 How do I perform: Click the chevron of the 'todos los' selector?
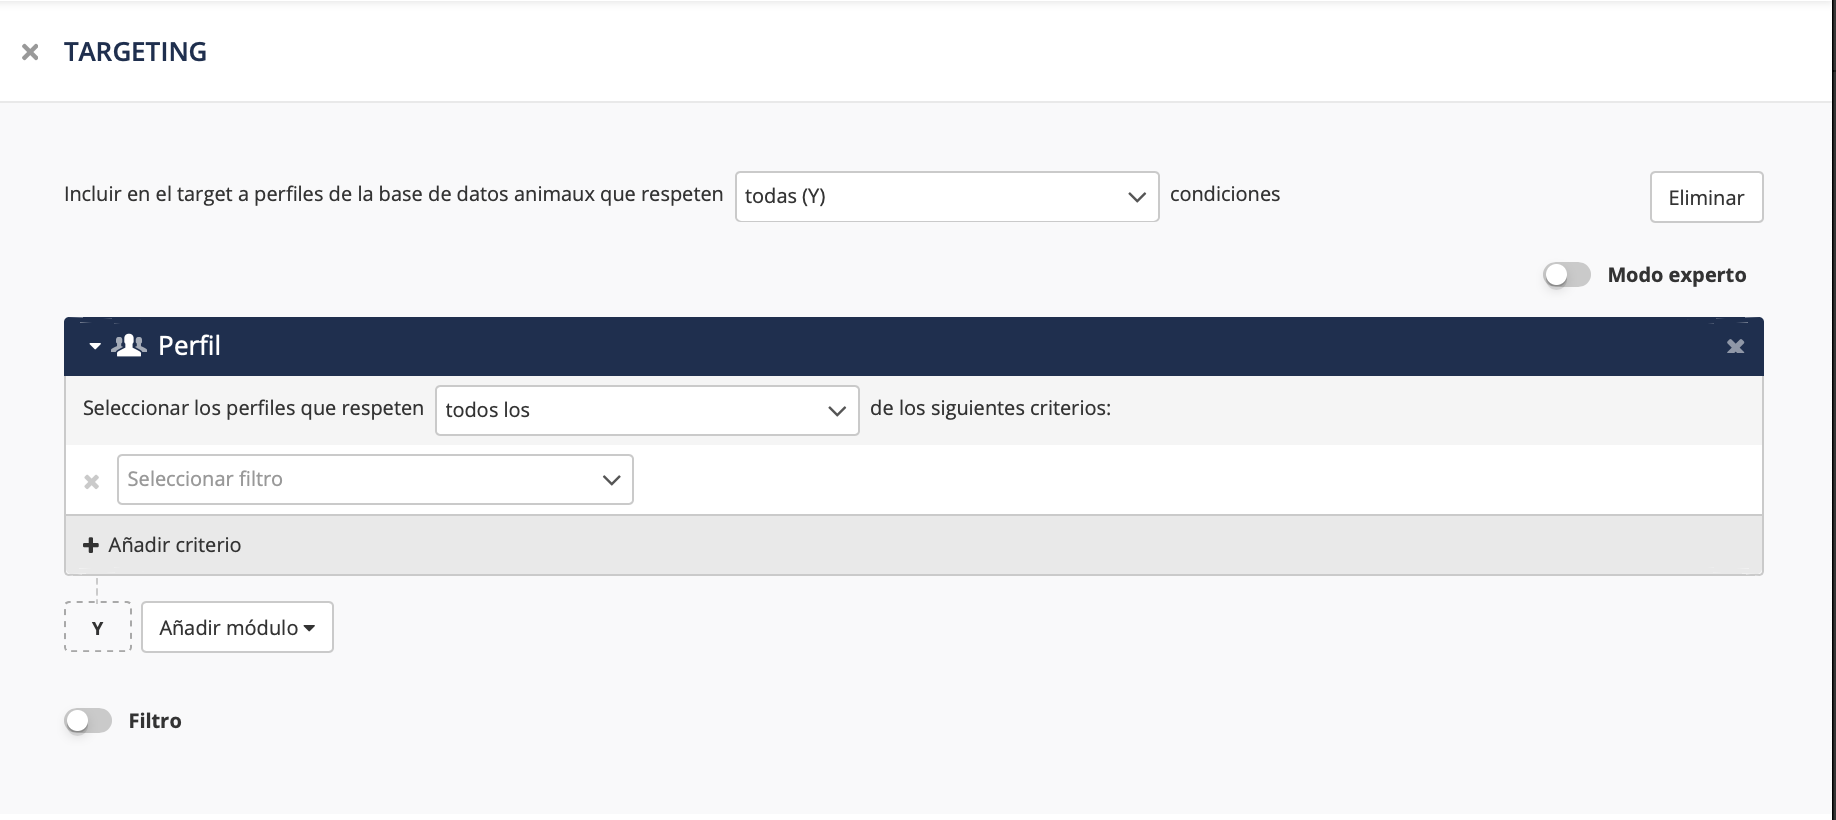pyautogui.click(x=837, y=411)
